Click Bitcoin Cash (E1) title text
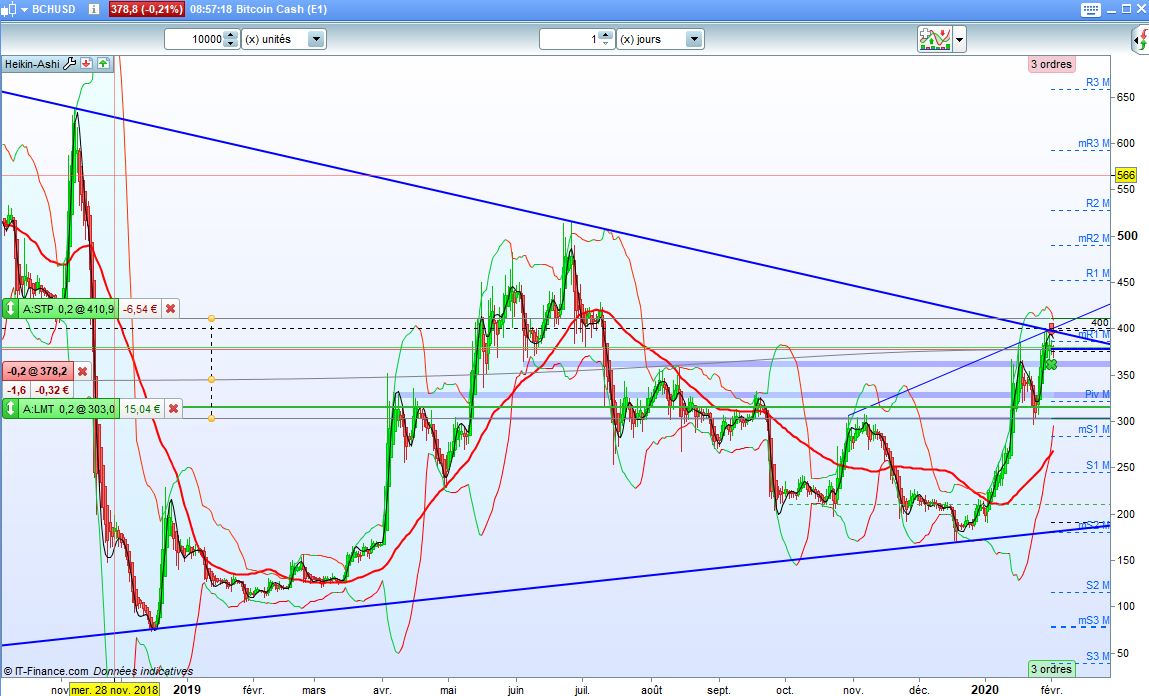Viewport: 1149px width, 696px height. click(281, 10)
